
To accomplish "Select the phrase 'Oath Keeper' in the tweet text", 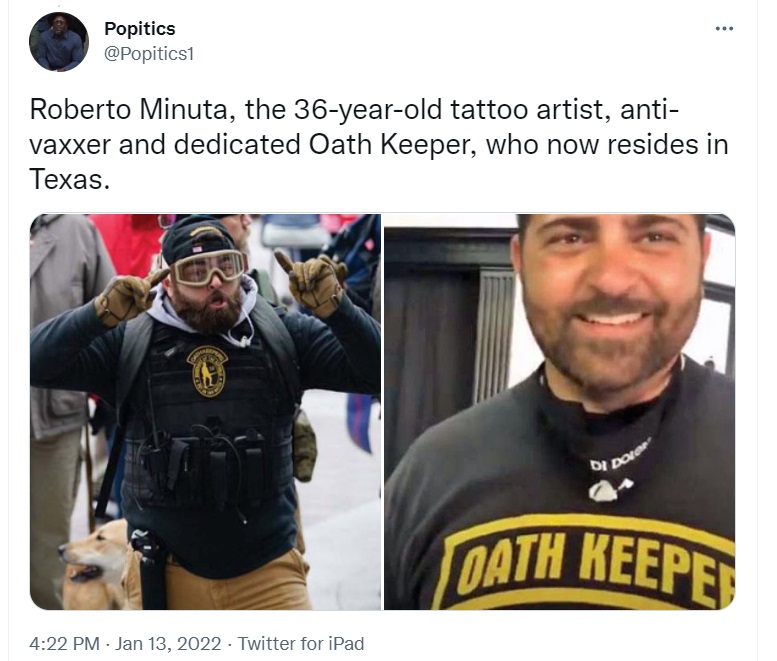I will click(390, 145).
